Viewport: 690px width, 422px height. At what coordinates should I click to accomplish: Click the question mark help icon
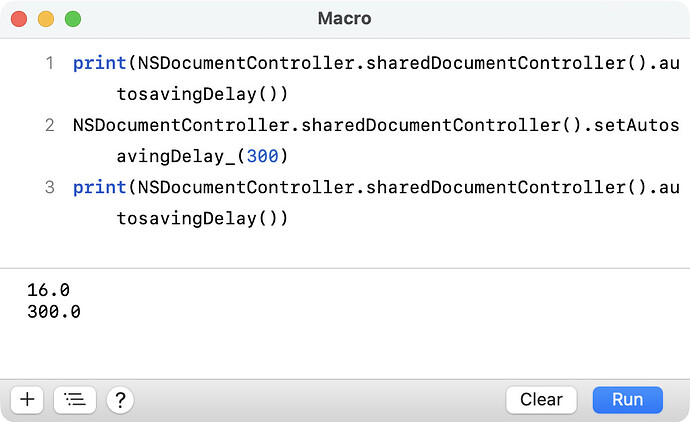click(x=120, y=400)
